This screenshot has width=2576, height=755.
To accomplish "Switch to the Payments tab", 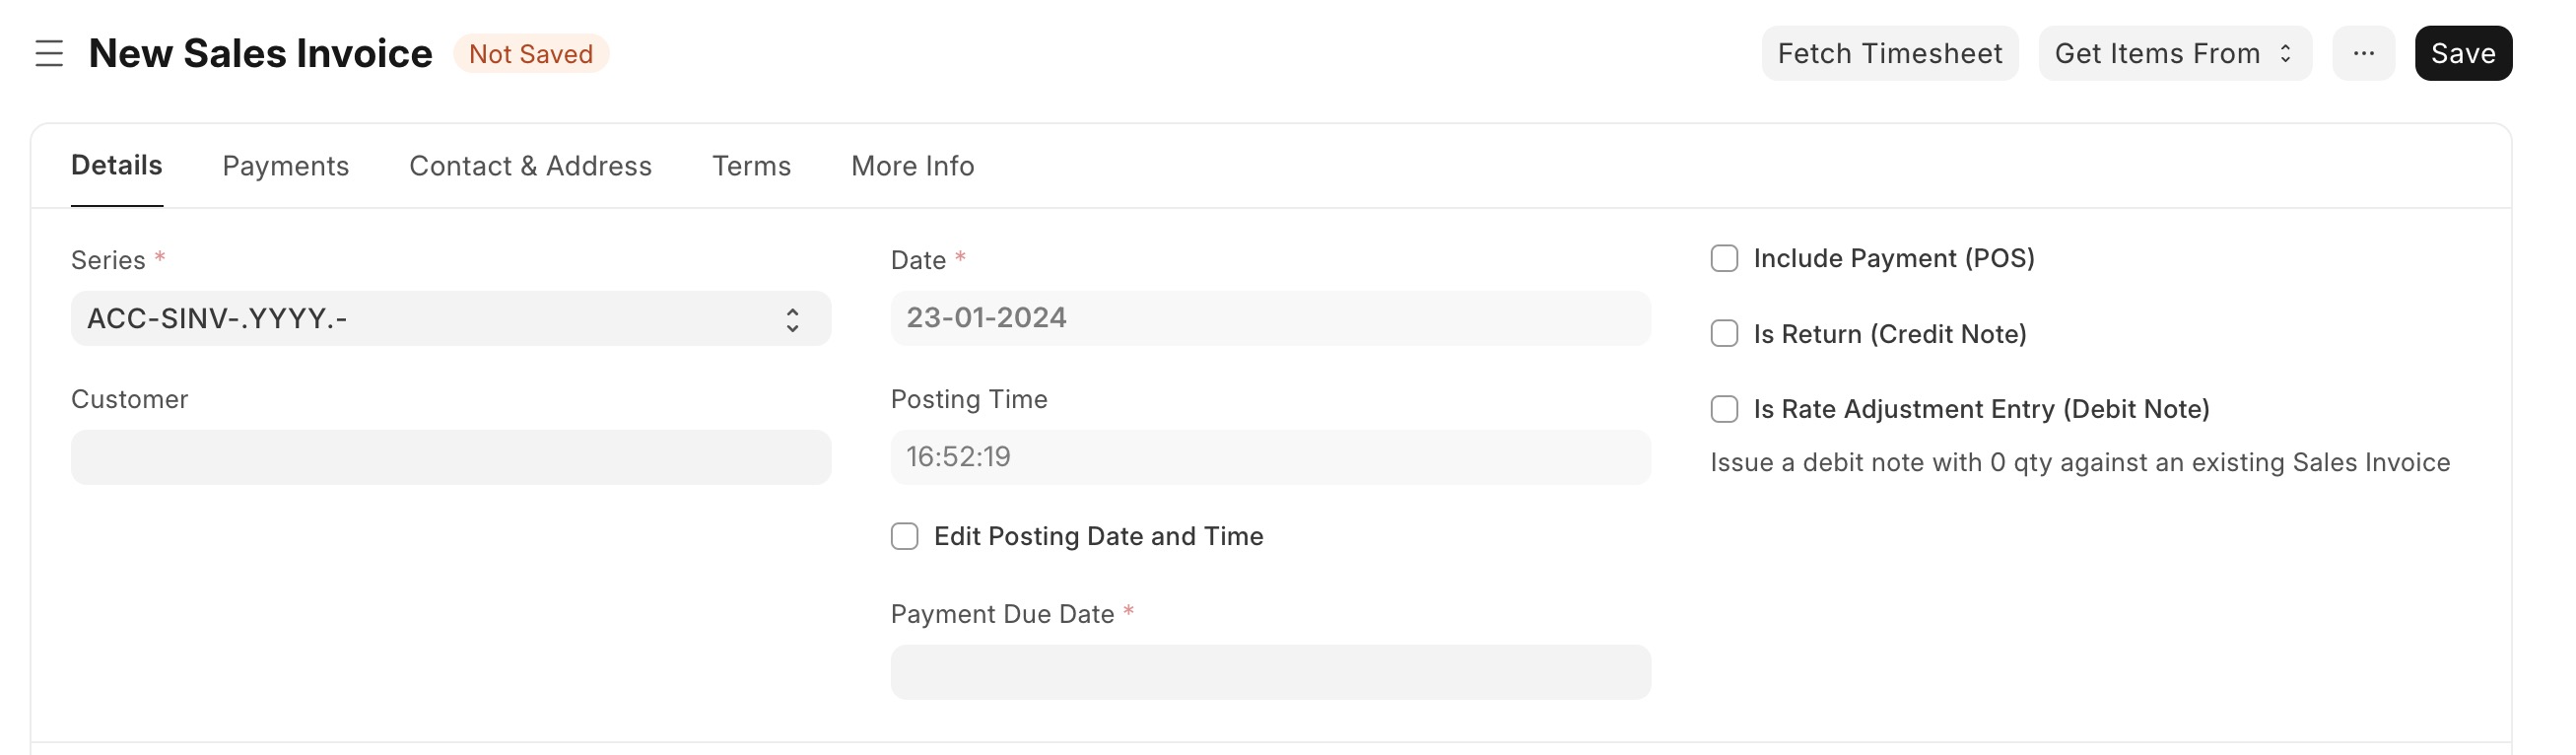I will point(285,166).
